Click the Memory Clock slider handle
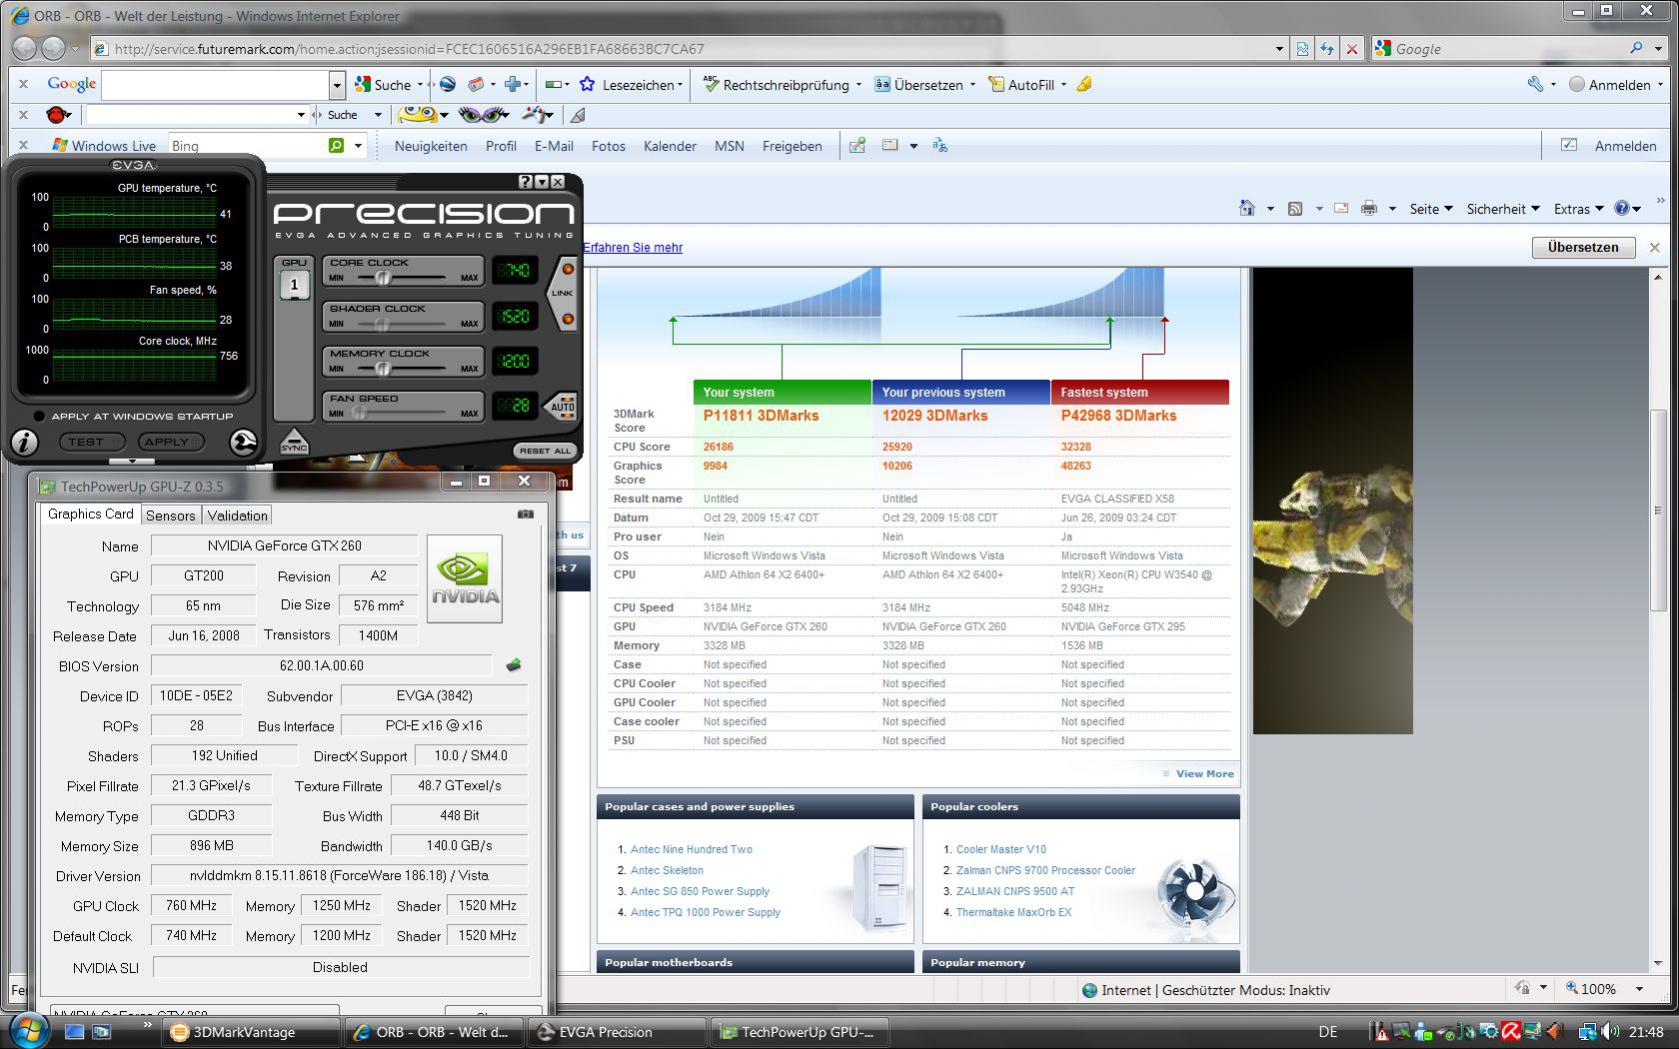This screenshot has height=1049, width=1679. click(x=382, y=368)
